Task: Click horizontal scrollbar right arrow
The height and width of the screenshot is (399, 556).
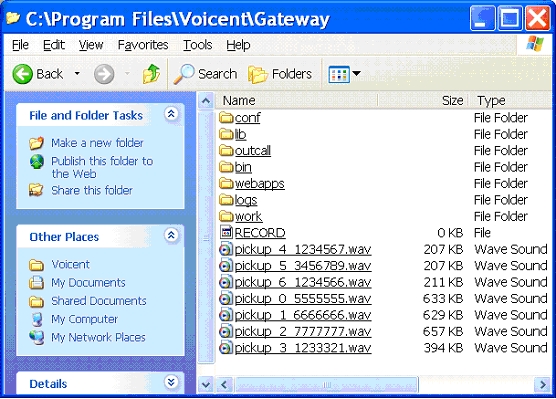Action: pos(543,384)
